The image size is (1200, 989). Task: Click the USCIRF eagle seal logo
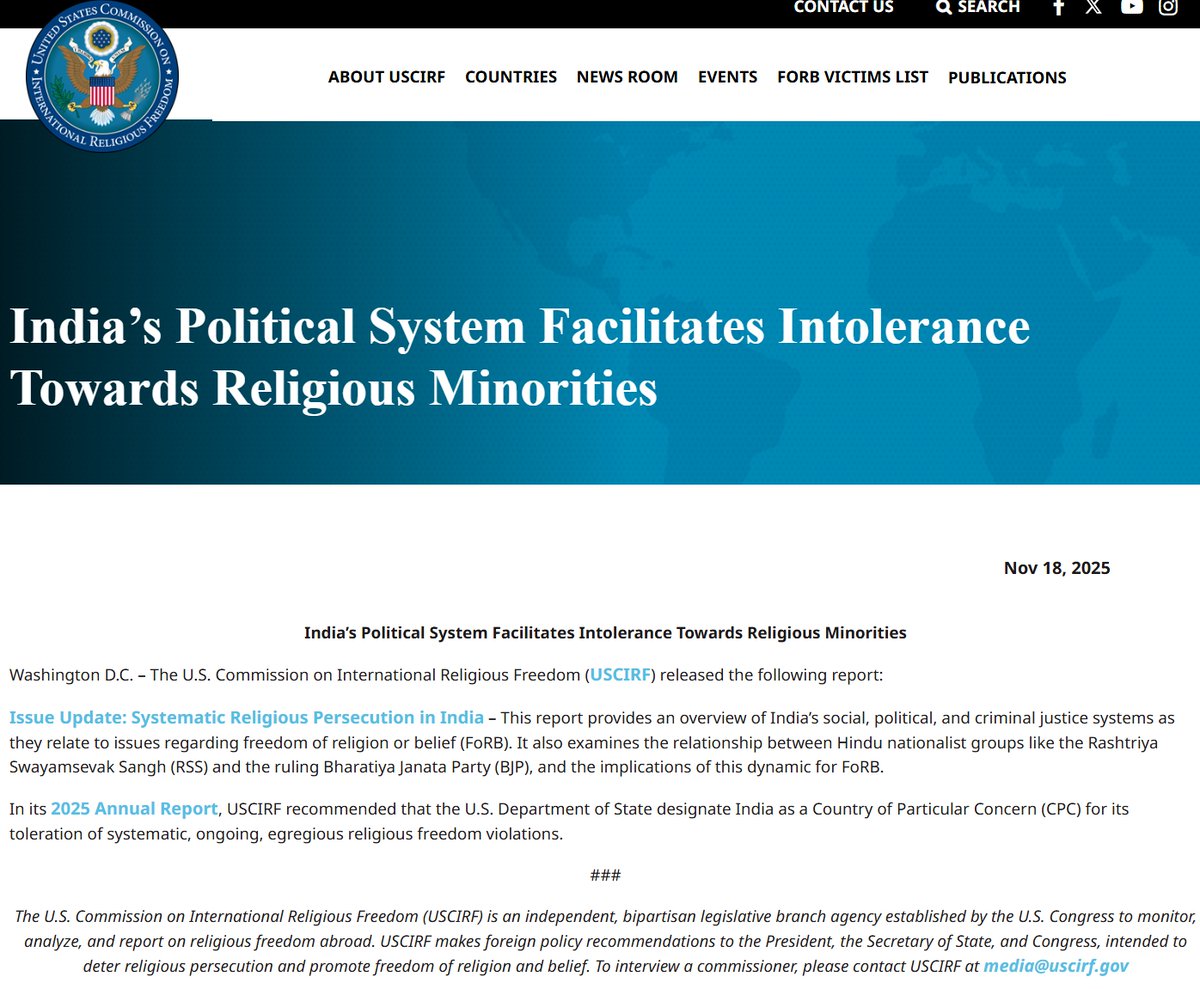pyautogui.click(x=103, y=77)
